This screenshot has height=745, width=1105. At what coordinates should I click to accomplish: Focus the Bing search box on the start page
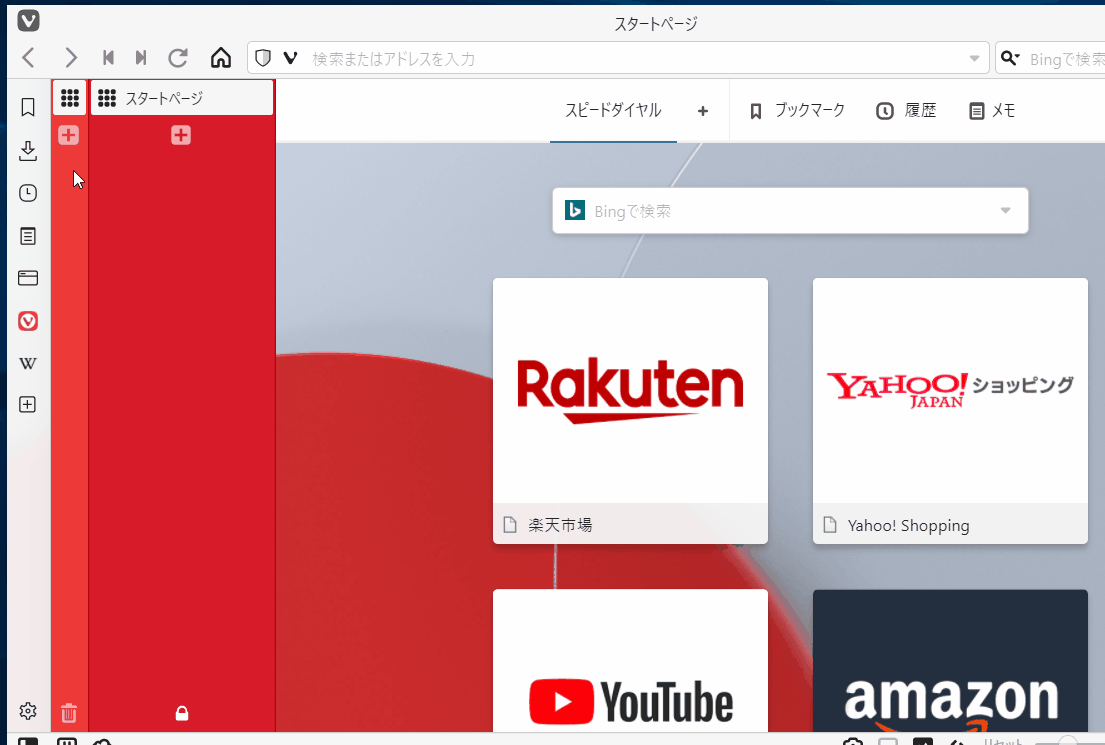click(x=789, y=211)
